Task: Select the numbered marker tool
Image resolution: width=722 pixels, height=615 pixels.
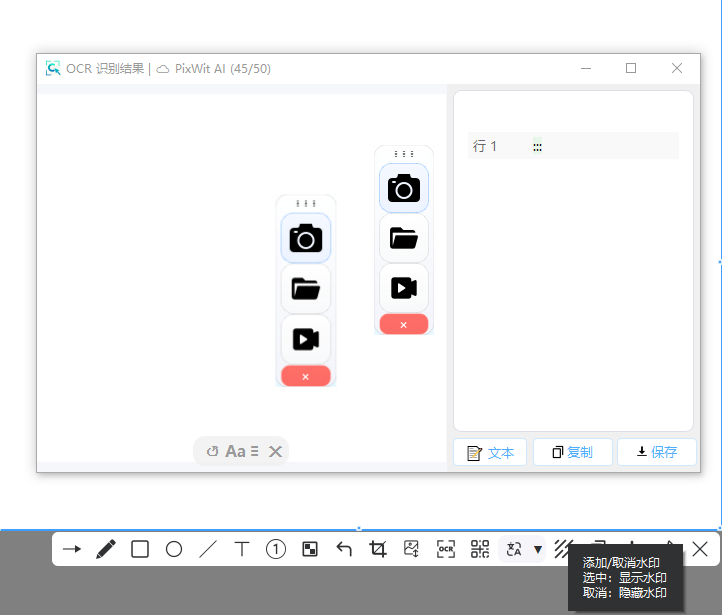Action: point(276,549)
